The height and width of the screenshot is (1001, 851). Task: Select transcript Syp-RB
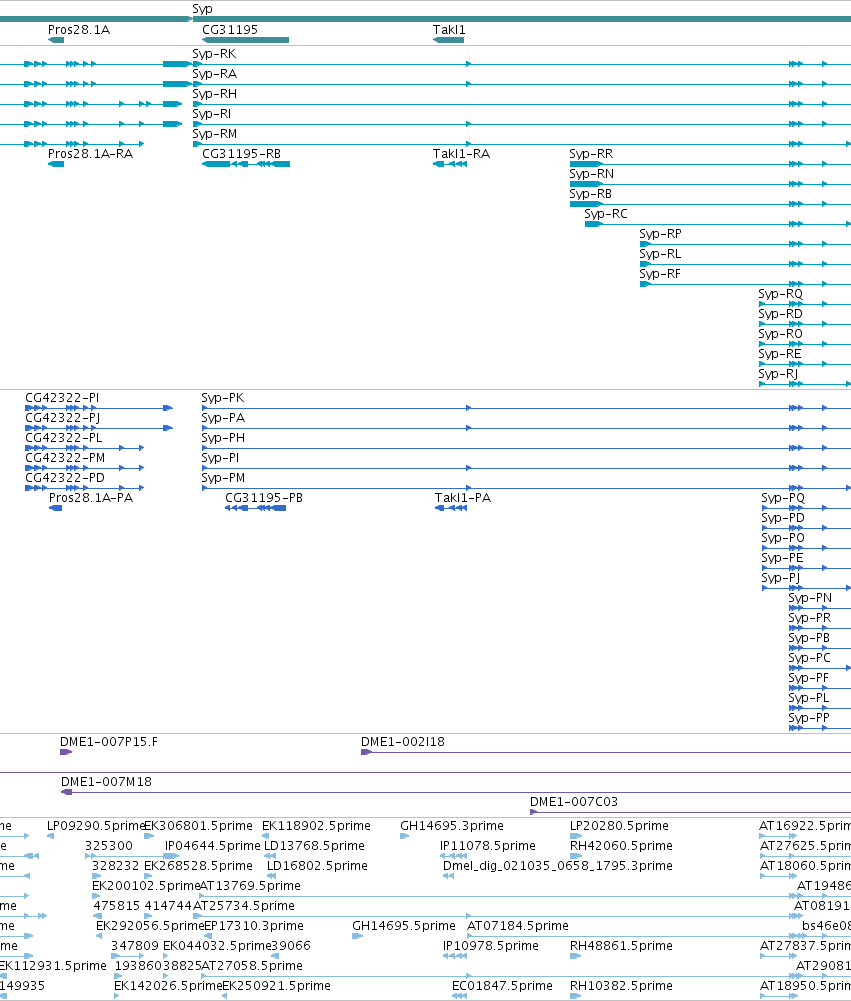click(591, 193)
